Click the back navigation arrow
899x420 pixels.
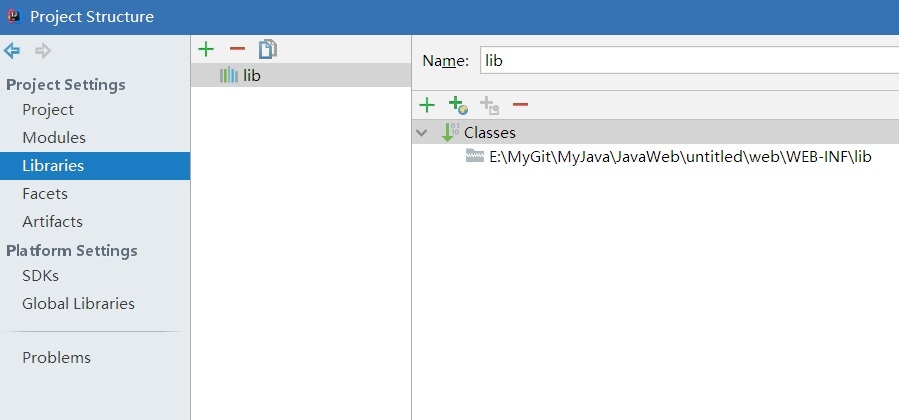click(12, 51)
